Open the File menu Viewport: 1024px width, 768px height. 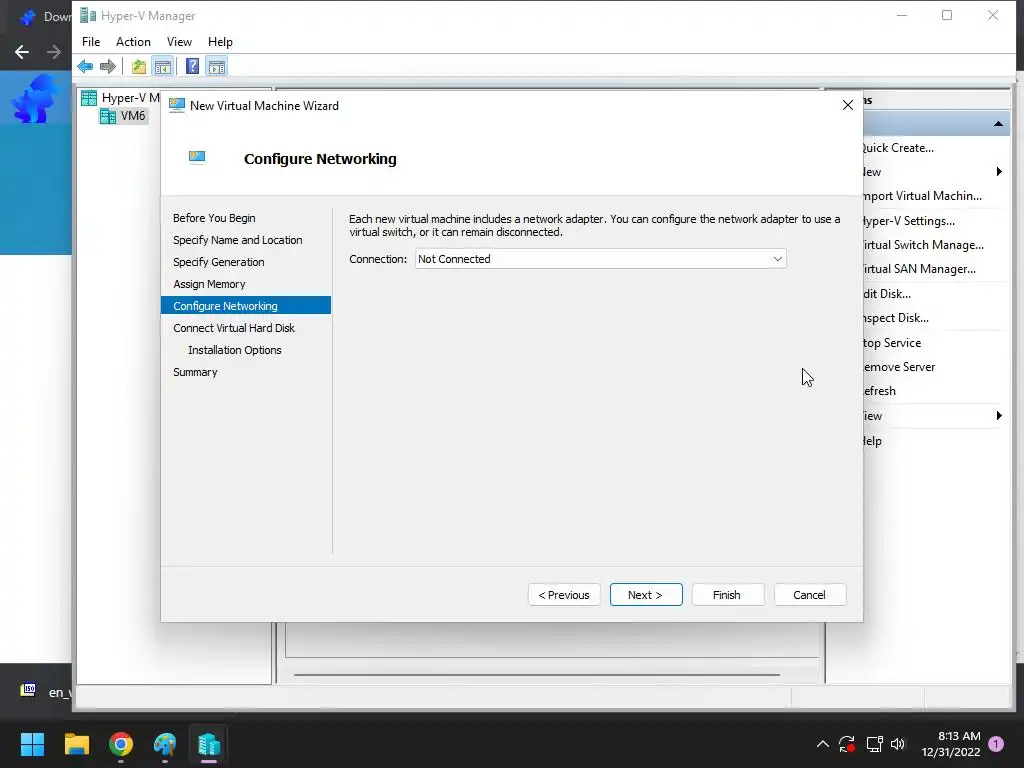(x=91, y=42)
